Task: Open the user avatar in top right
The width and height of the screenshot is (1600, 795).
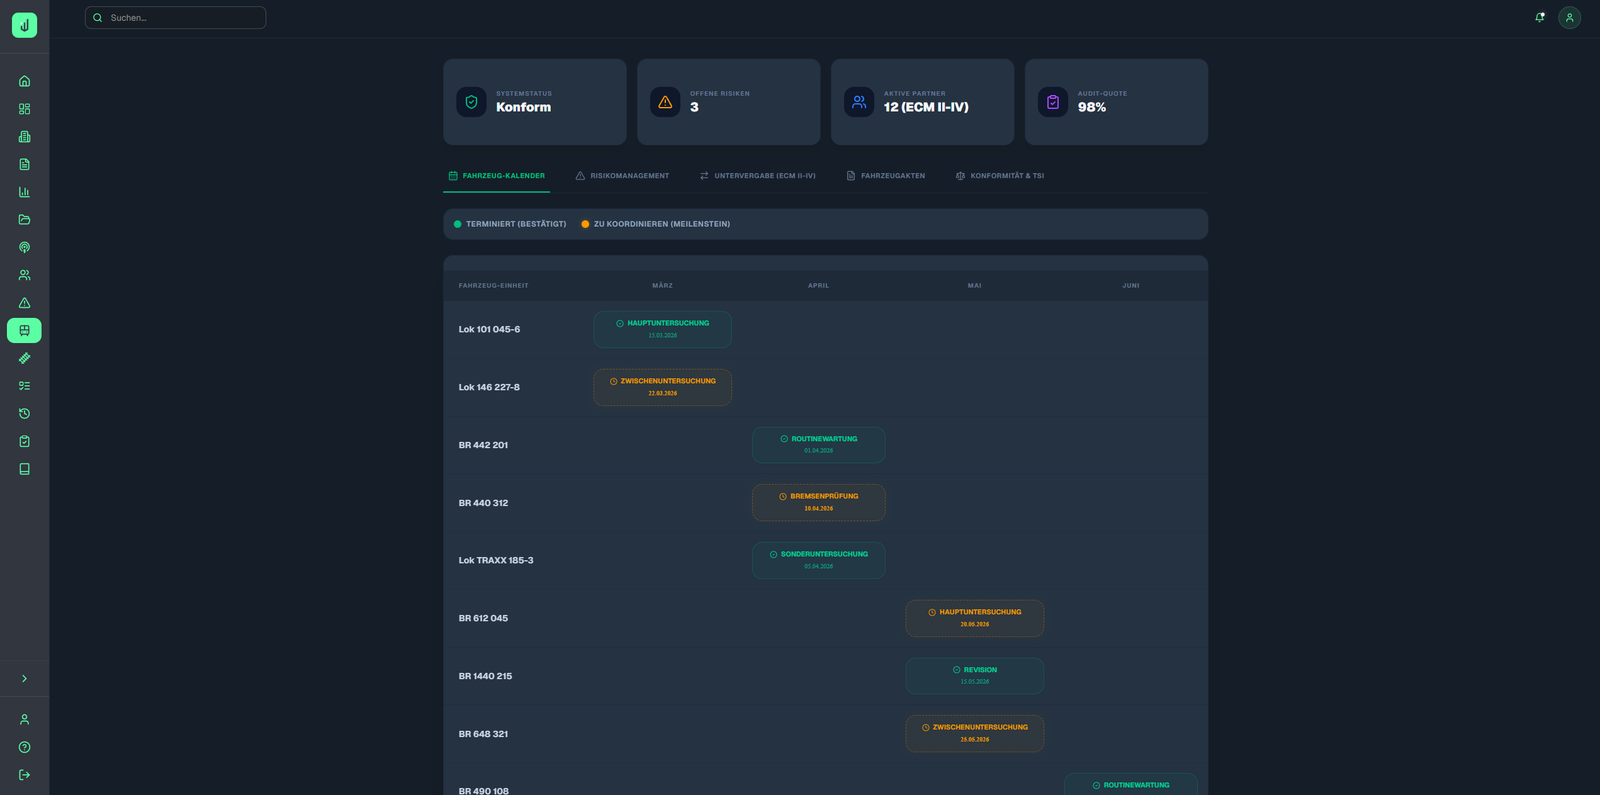Action: (x=1569, y=17)
